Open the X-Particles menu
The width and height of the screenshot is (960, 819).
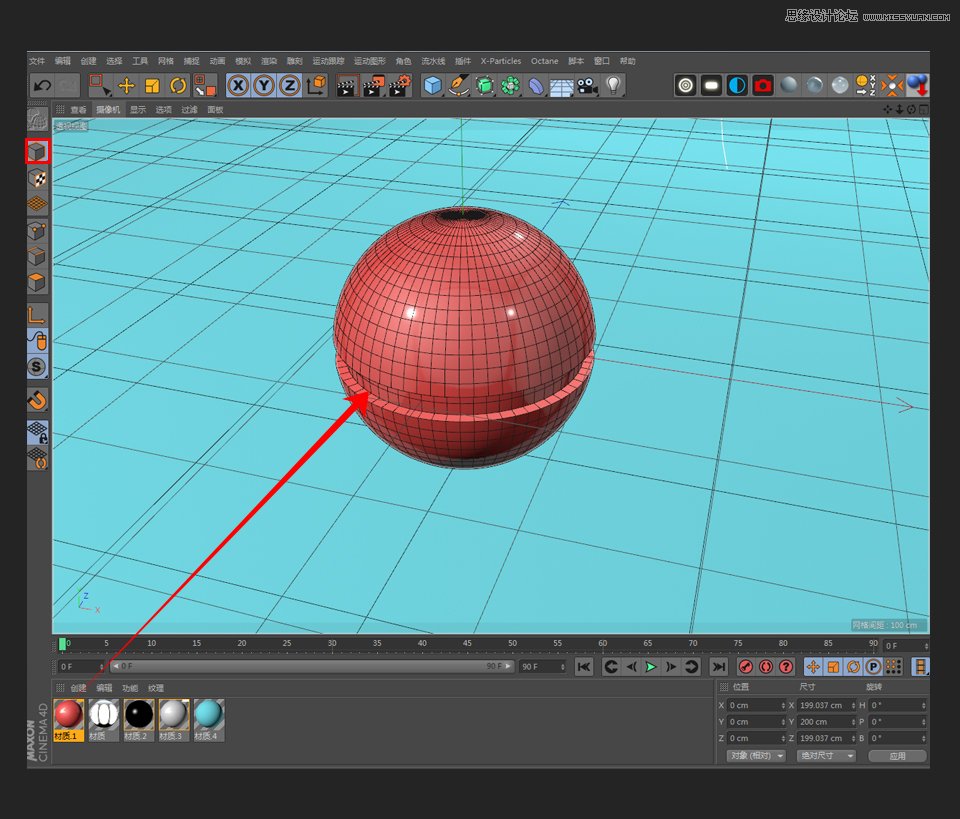coord(500,60)
